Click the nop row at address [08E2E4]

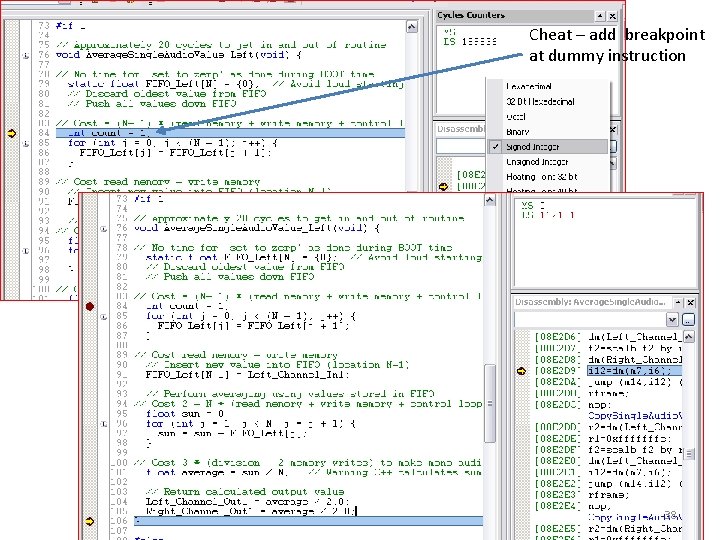pos(608,506)
